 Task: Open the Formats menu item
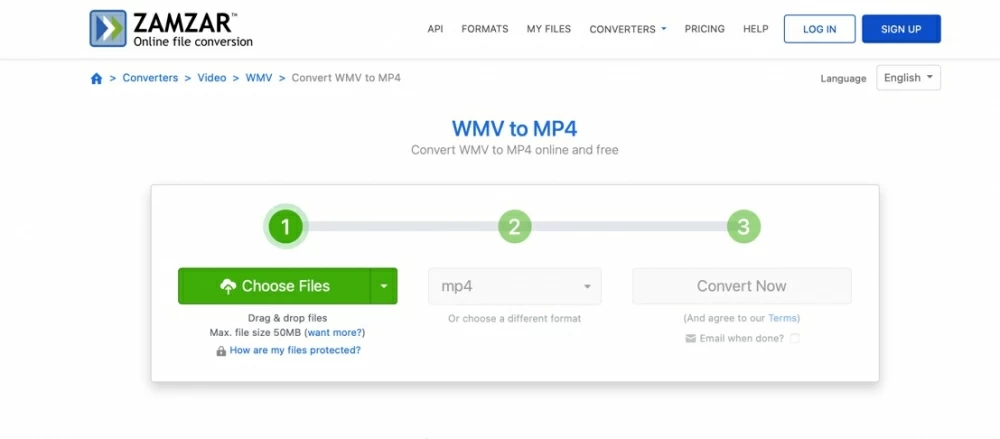click(x=485, y=29)
